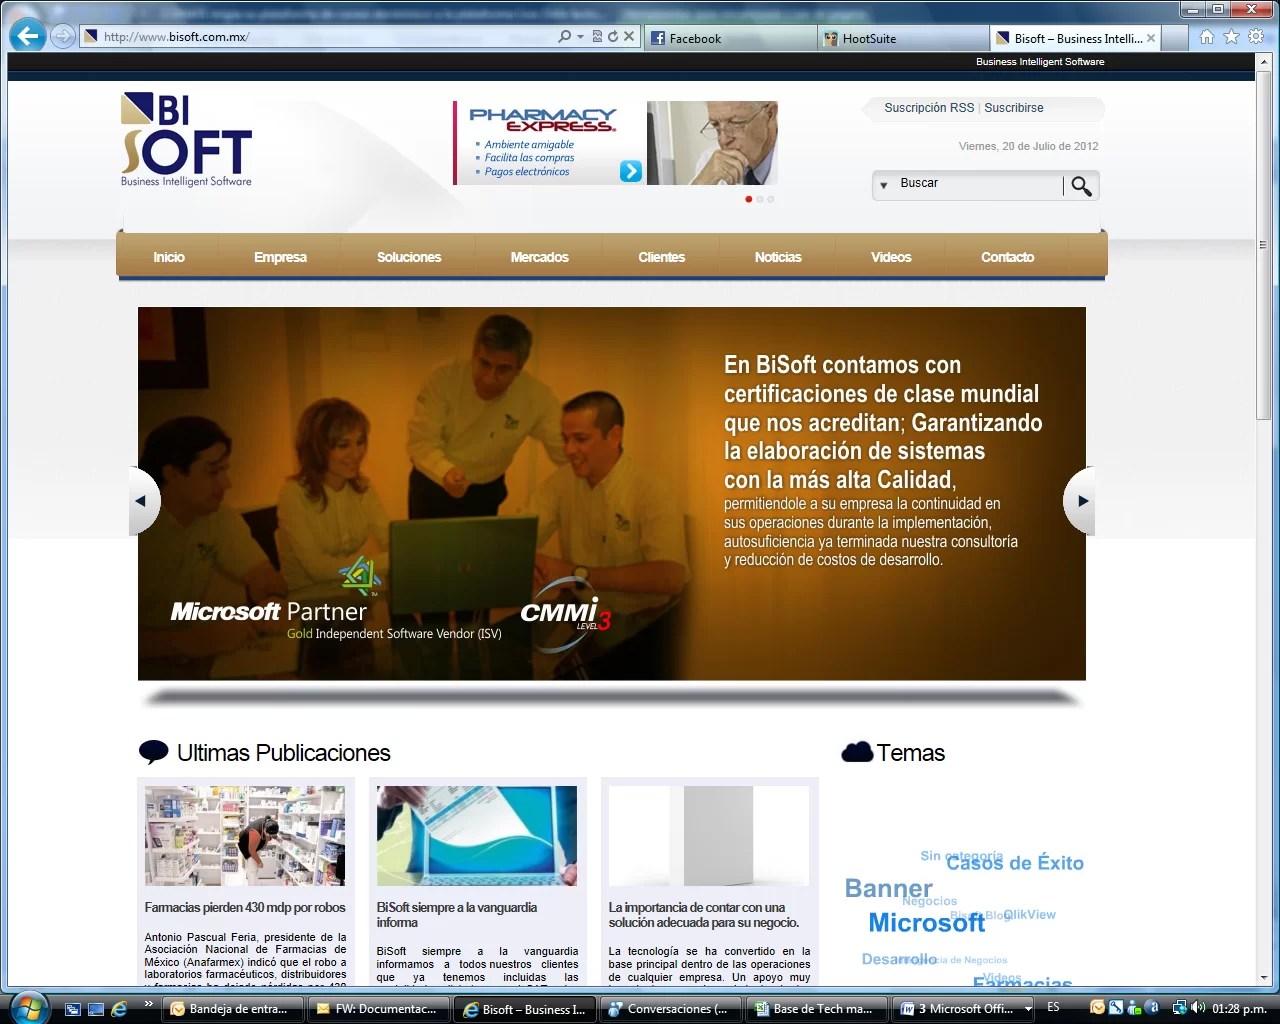Open the Pharmacy Express banner ad
The height and width of the screenshot is (1024, 1280).
point(615,143)
